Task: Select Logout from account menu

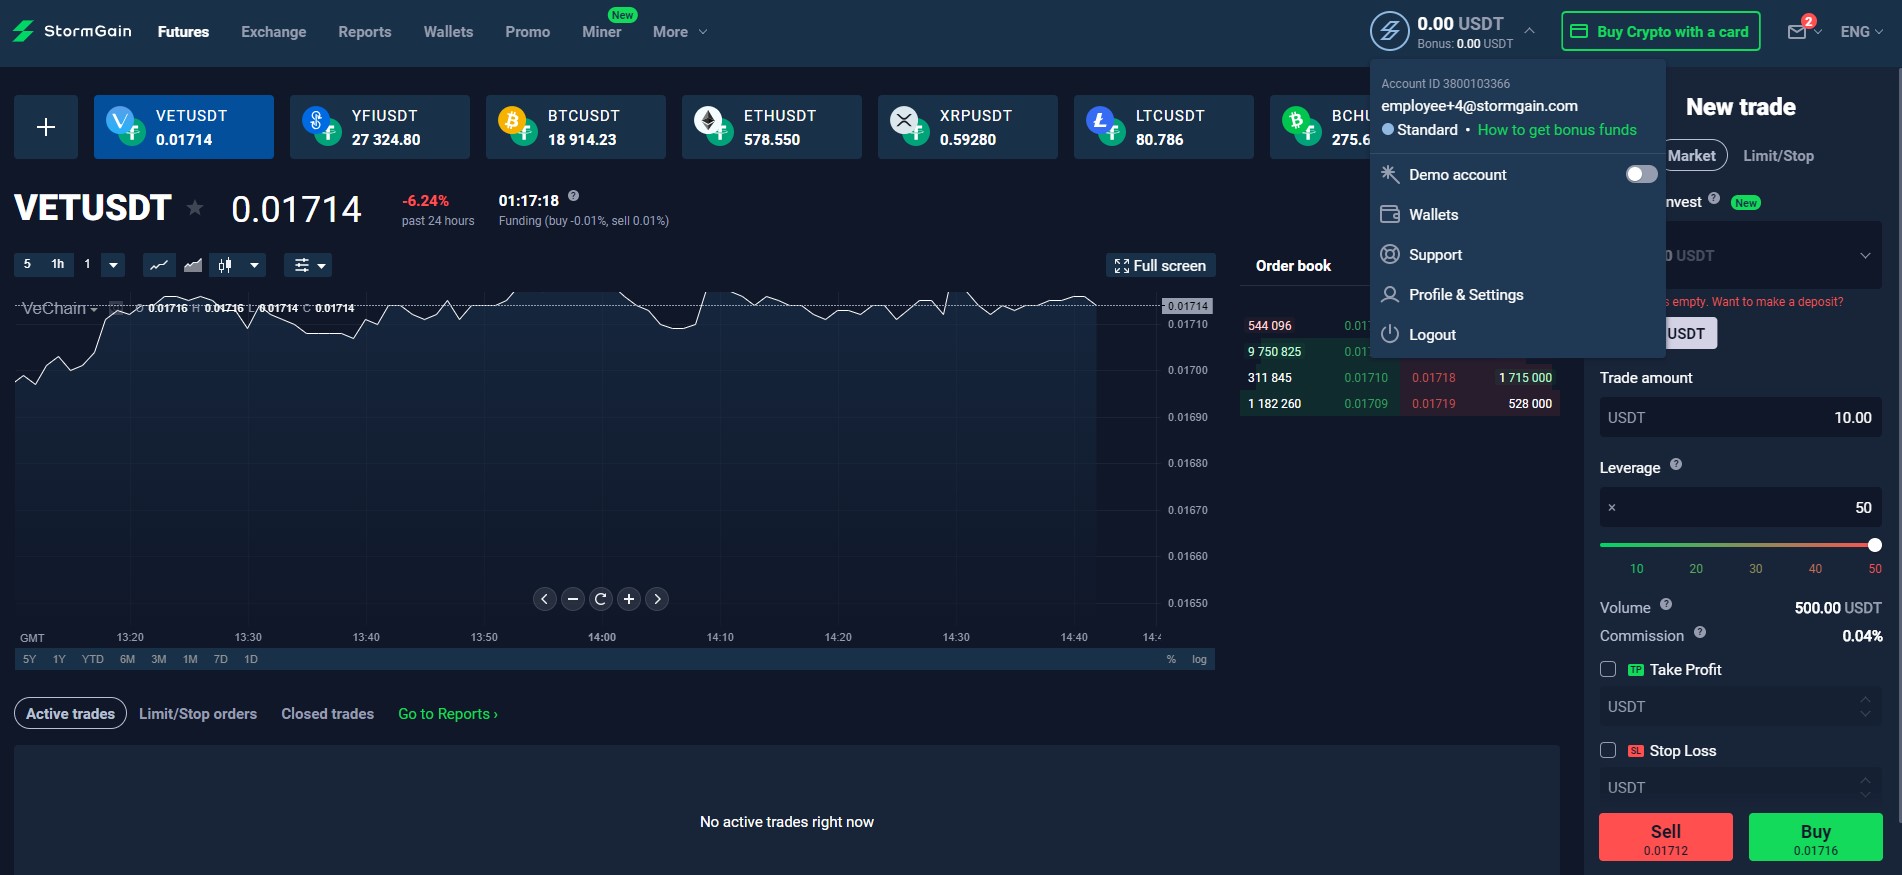Action: pos(1431,335)
